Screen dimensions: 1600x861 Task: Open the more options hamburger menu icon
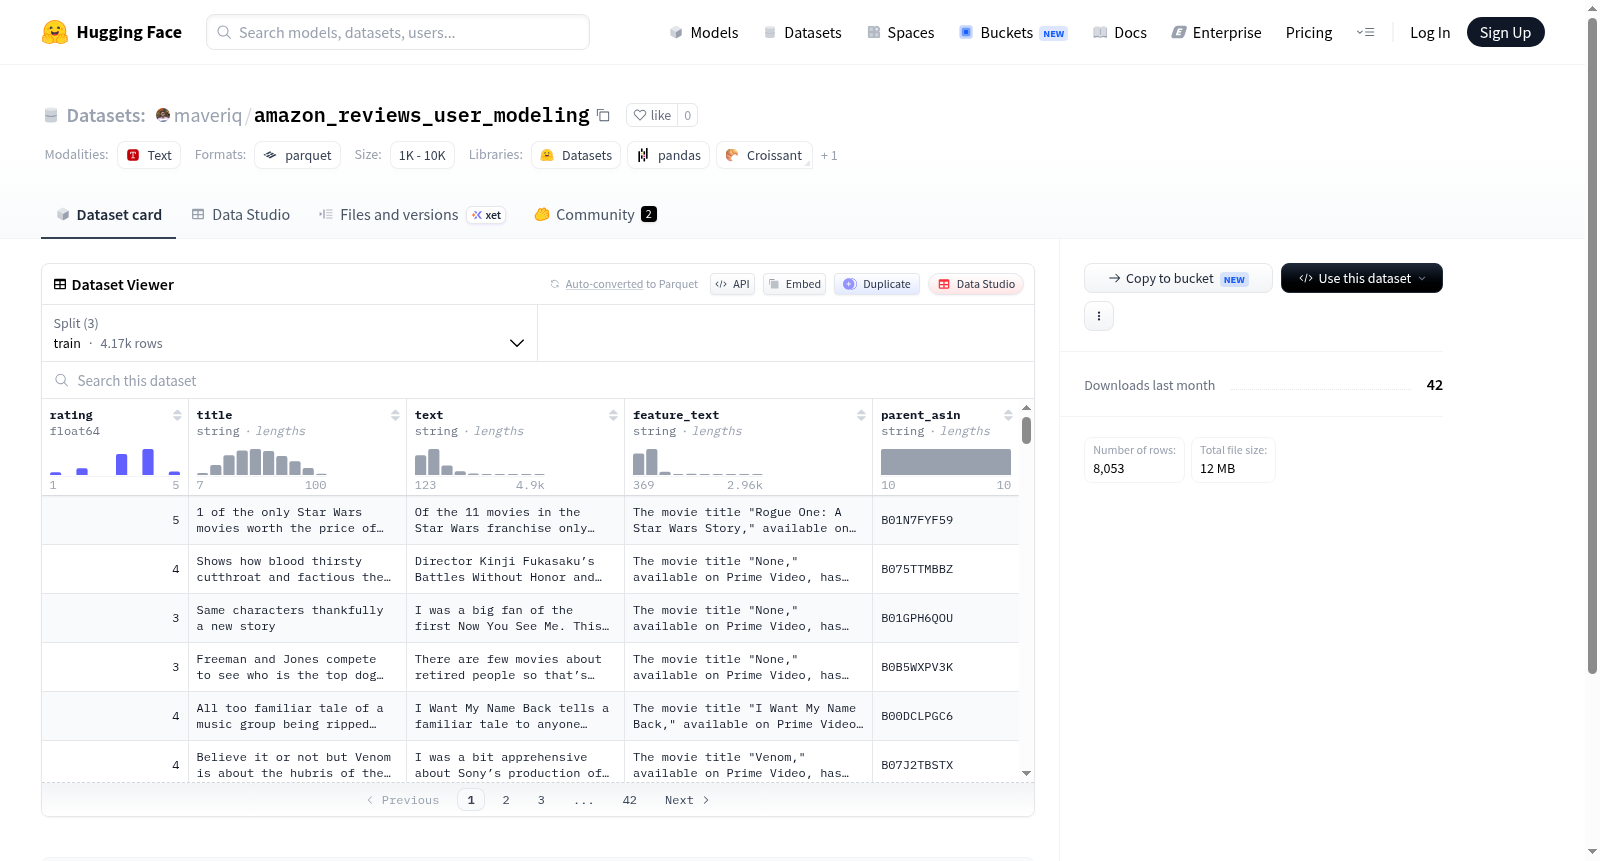click(x=1365, y=32)
